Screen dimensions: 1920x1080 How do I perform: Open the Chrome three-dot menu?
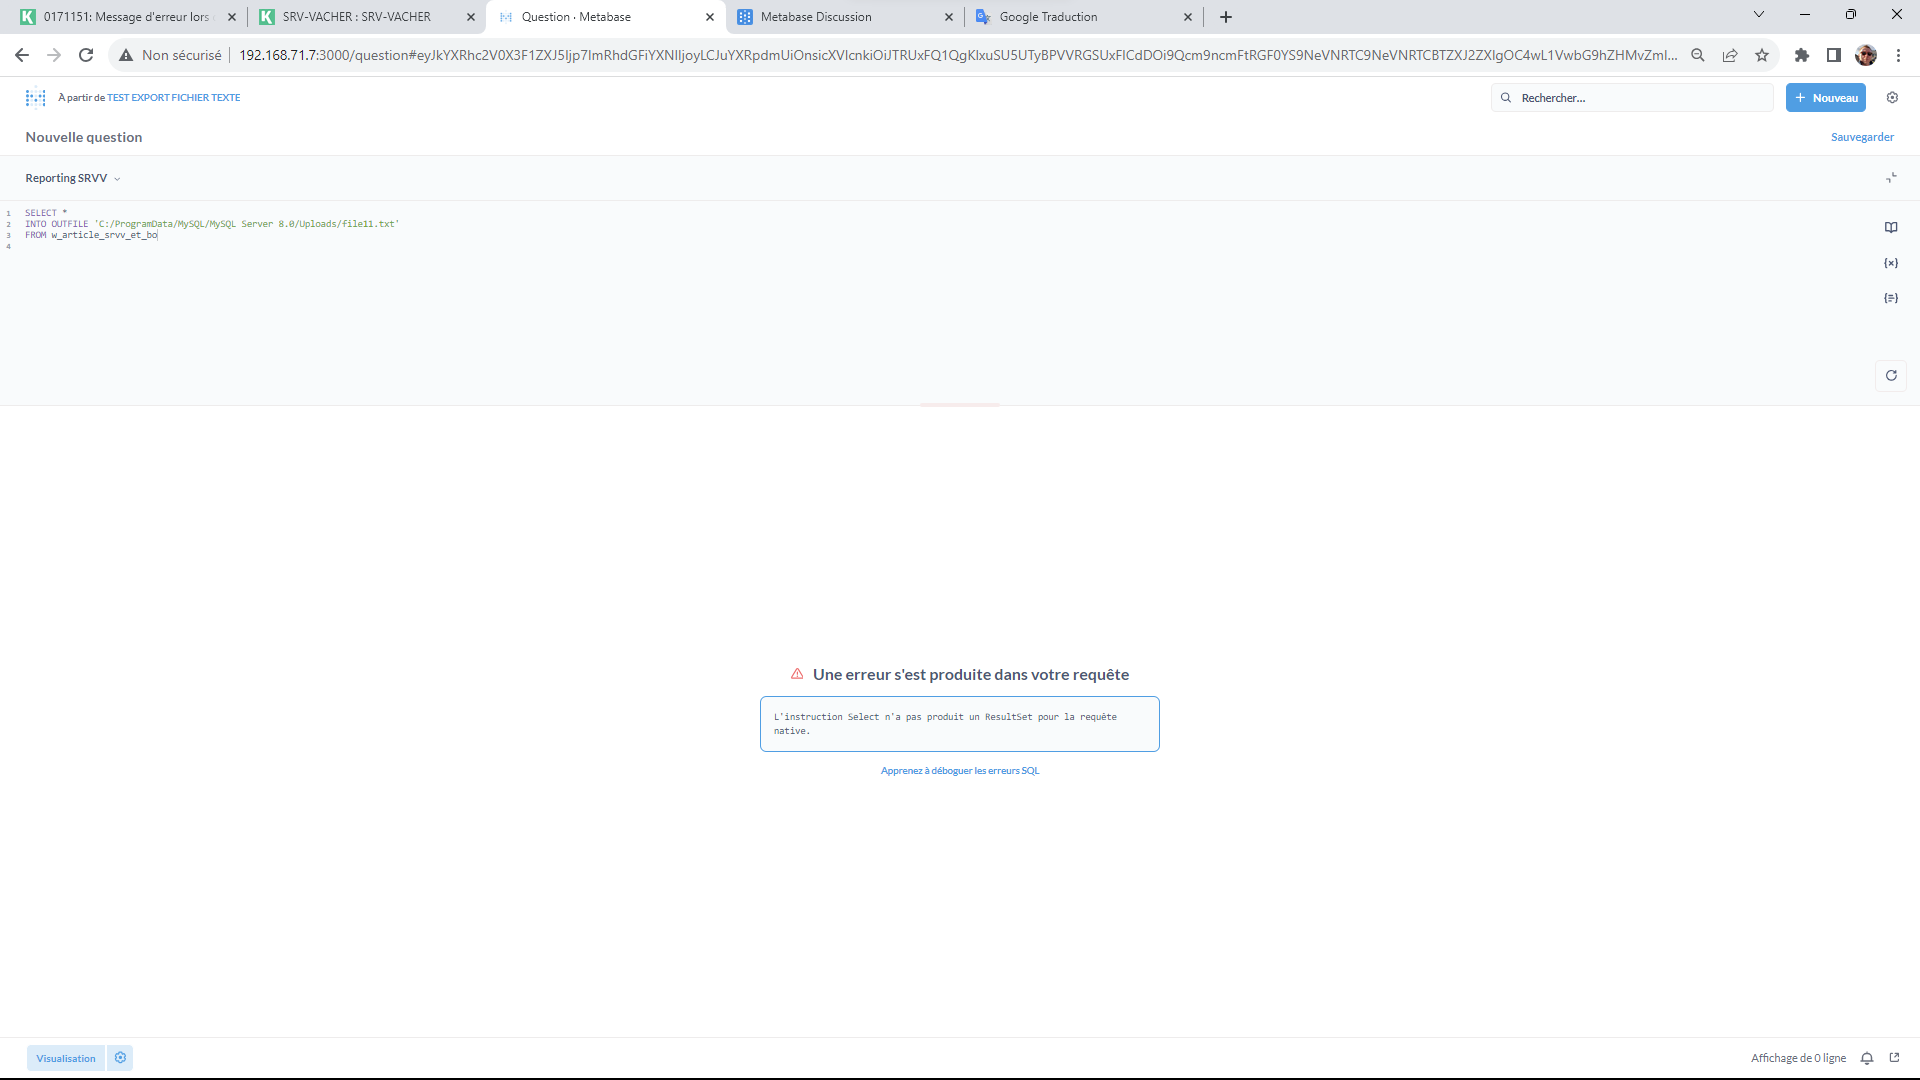[x=1898, y=55]
